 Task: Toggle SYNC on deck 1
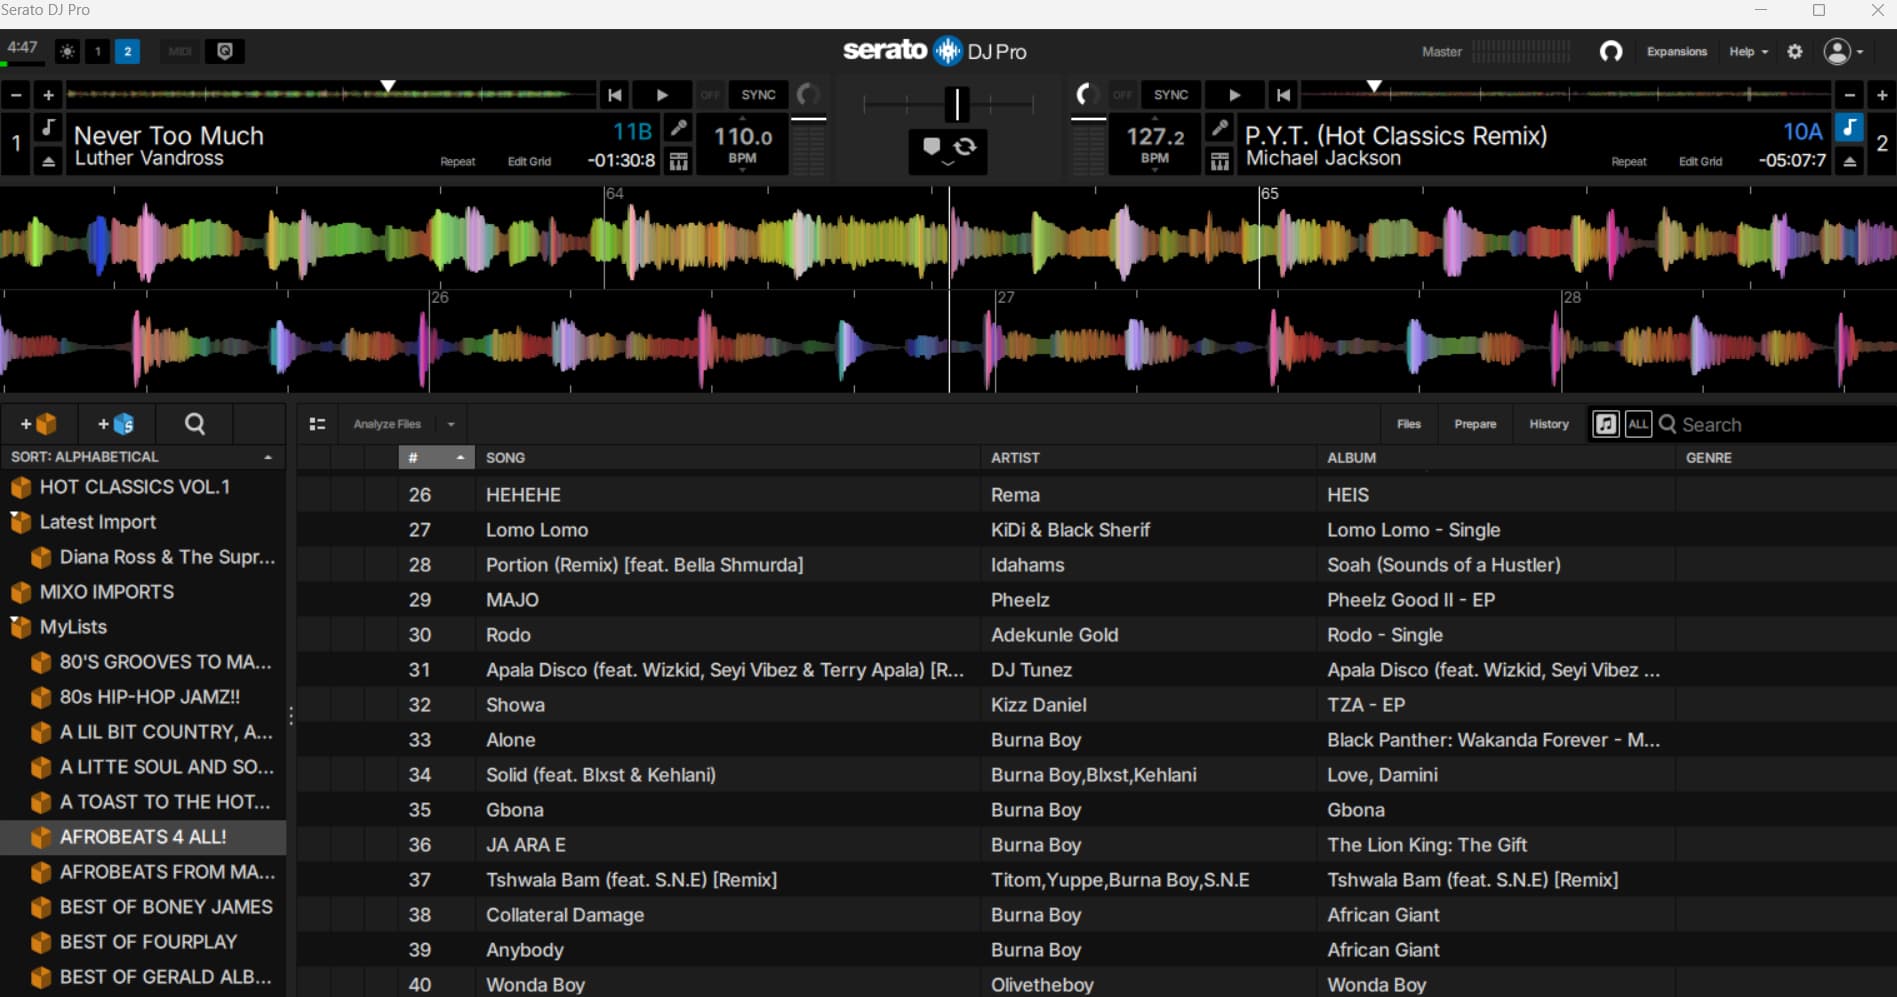pyautogui.click(x=758, y=95)
